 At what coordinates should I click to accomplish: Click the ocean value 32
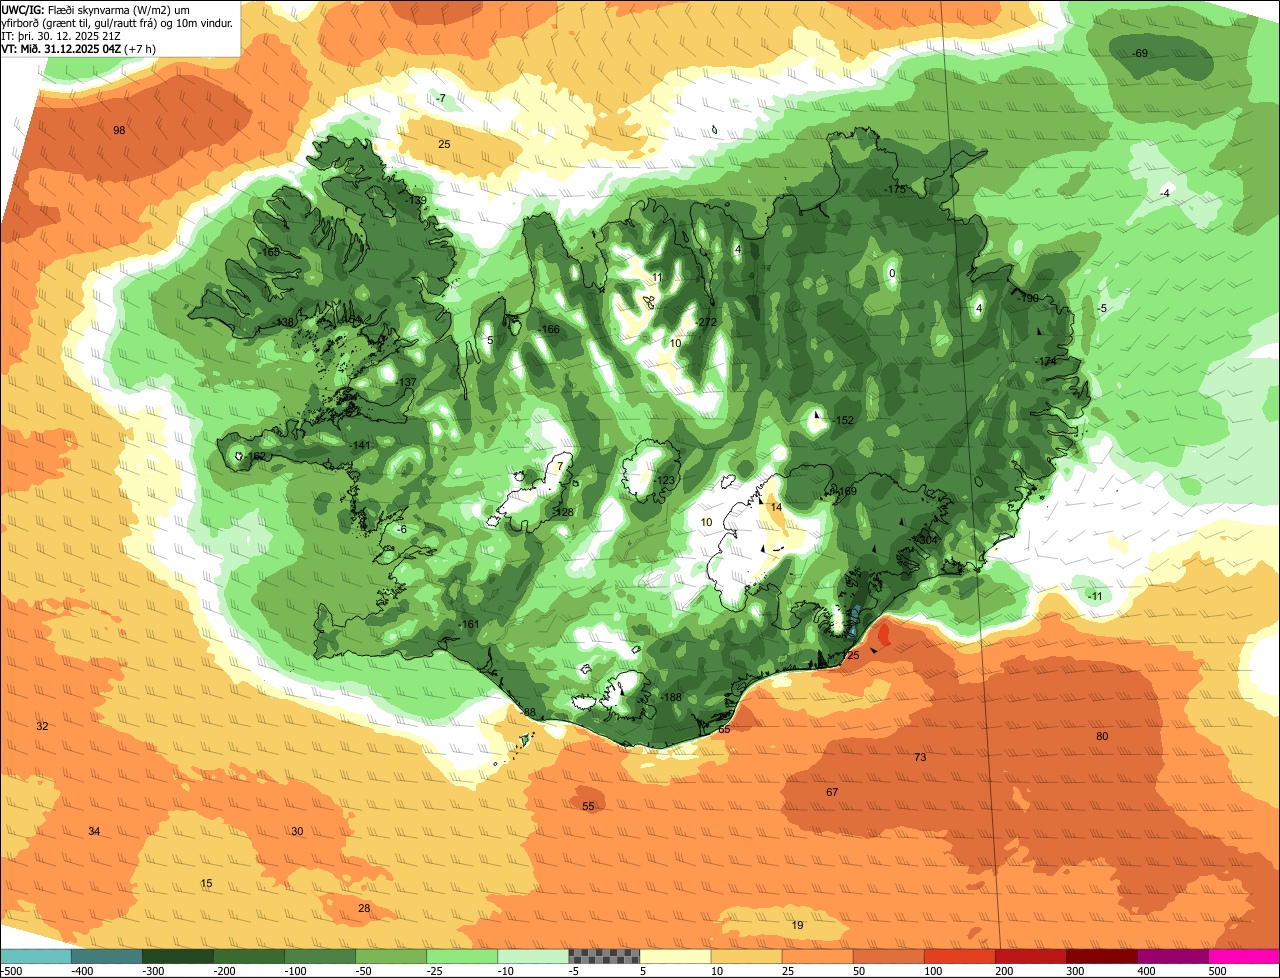click(x=42, y=726)
